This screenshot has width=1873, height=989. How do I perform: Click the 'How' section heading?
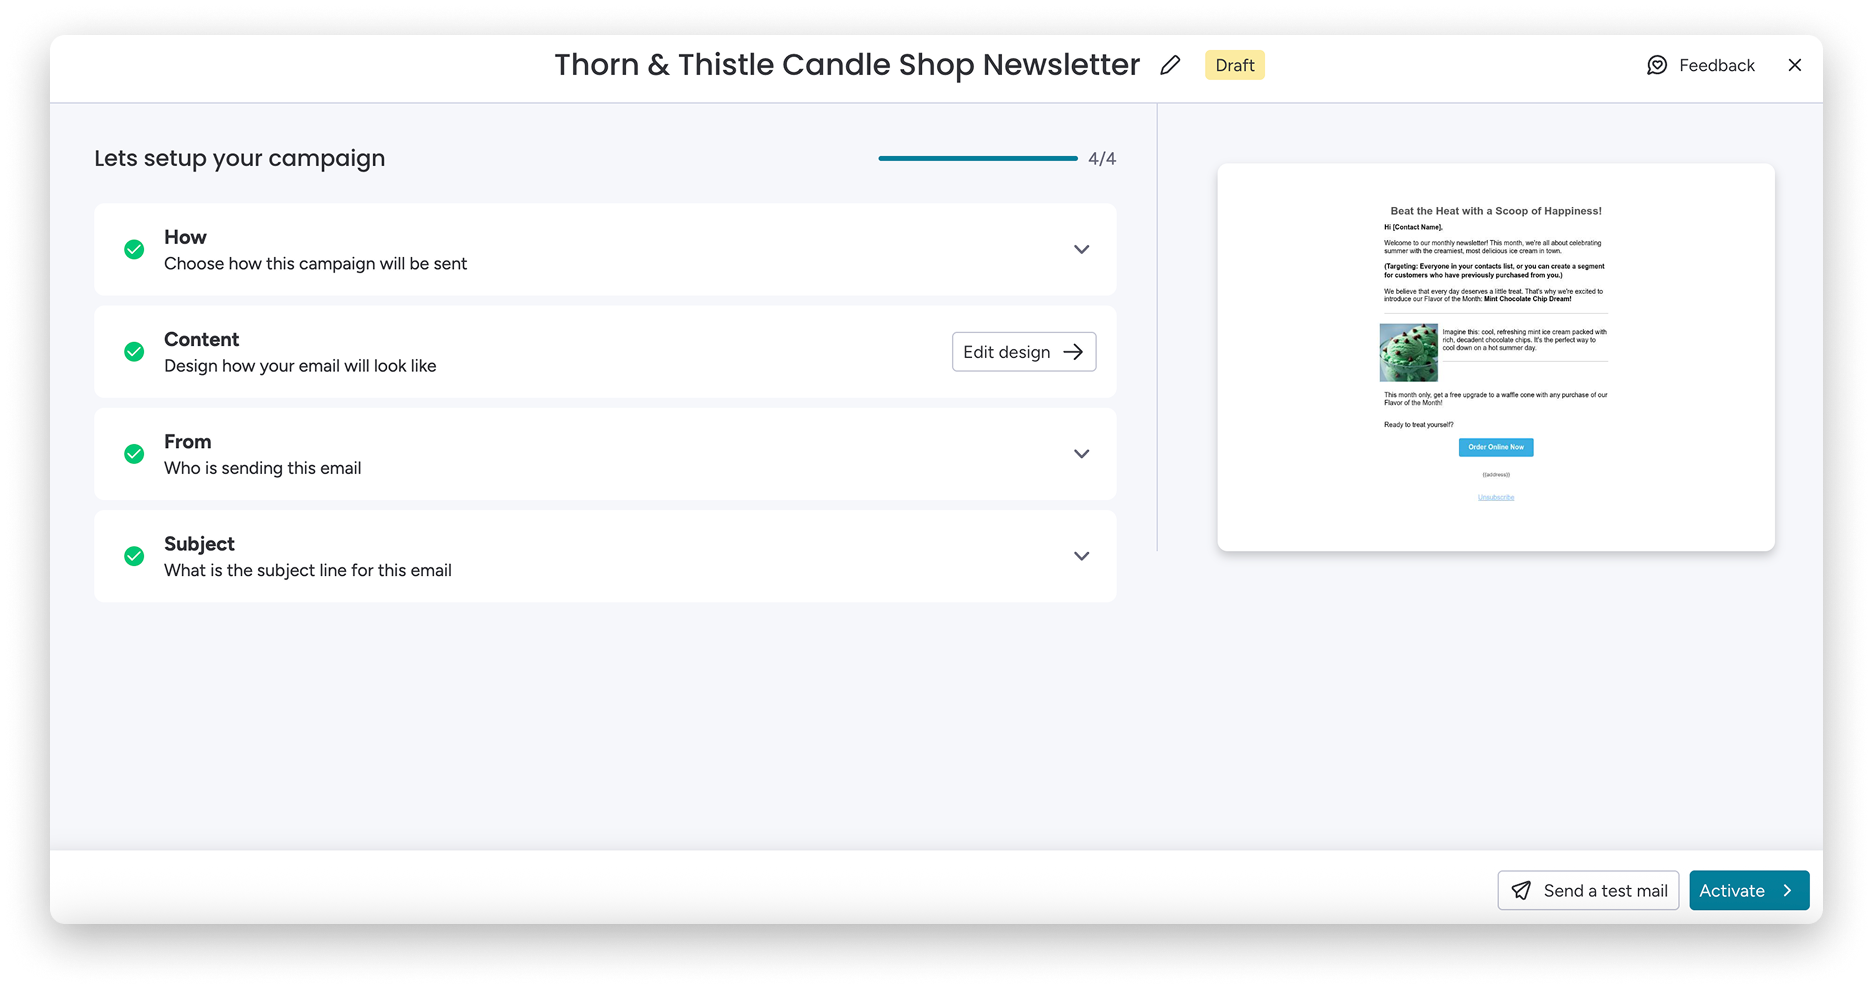pos(185,237)
